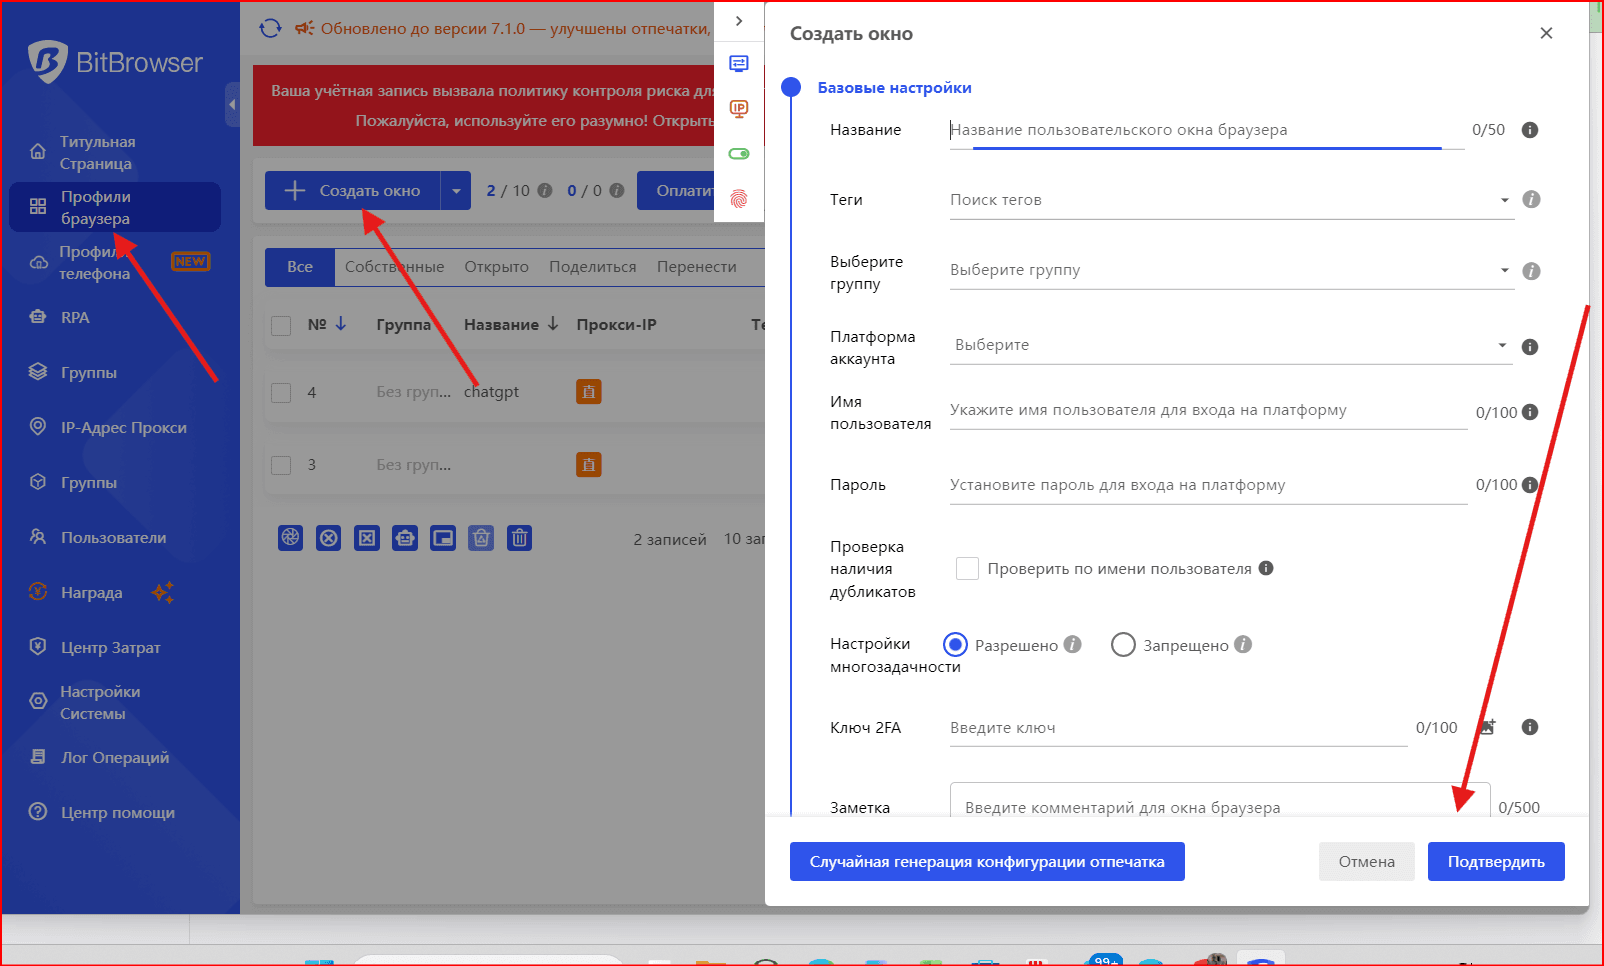
Task: Click the orange IP monitor icon
Action: tap(739, 108)
